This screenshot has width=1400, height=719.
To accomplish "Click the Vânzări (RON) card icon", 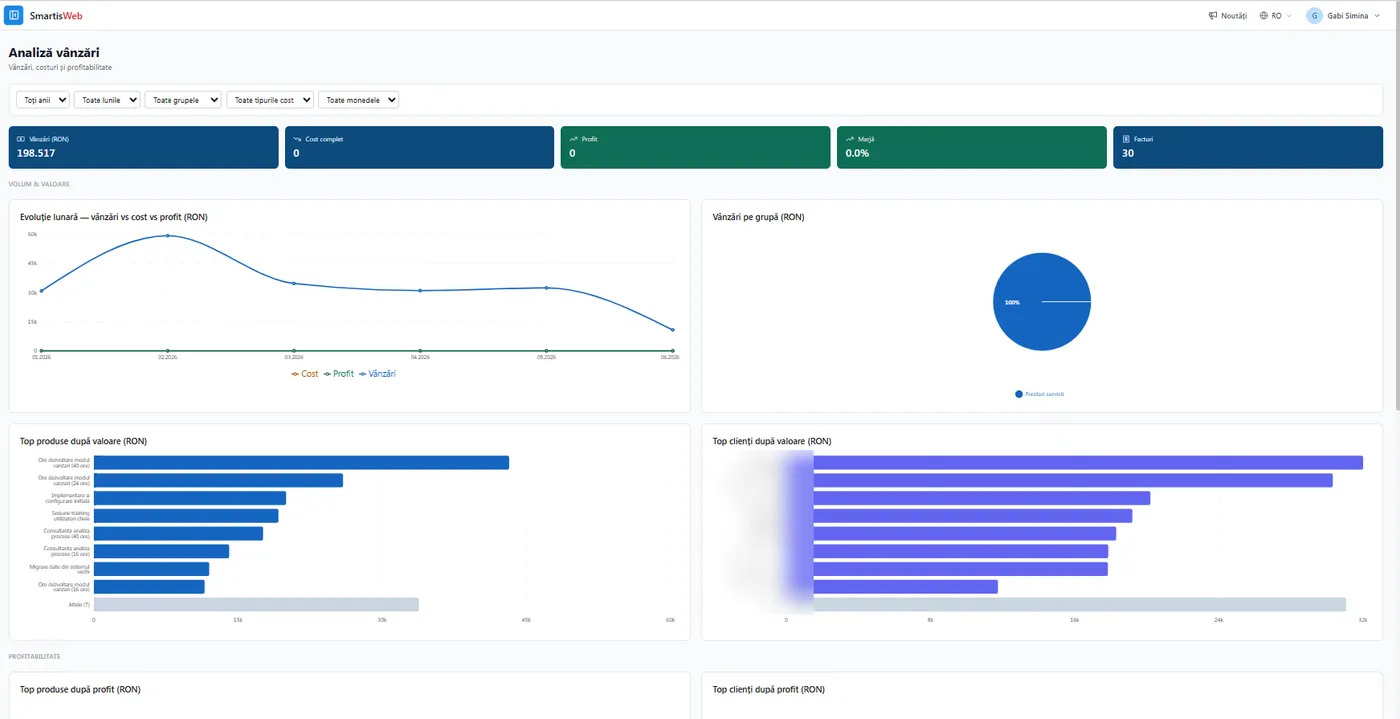I will click(21, 139).
